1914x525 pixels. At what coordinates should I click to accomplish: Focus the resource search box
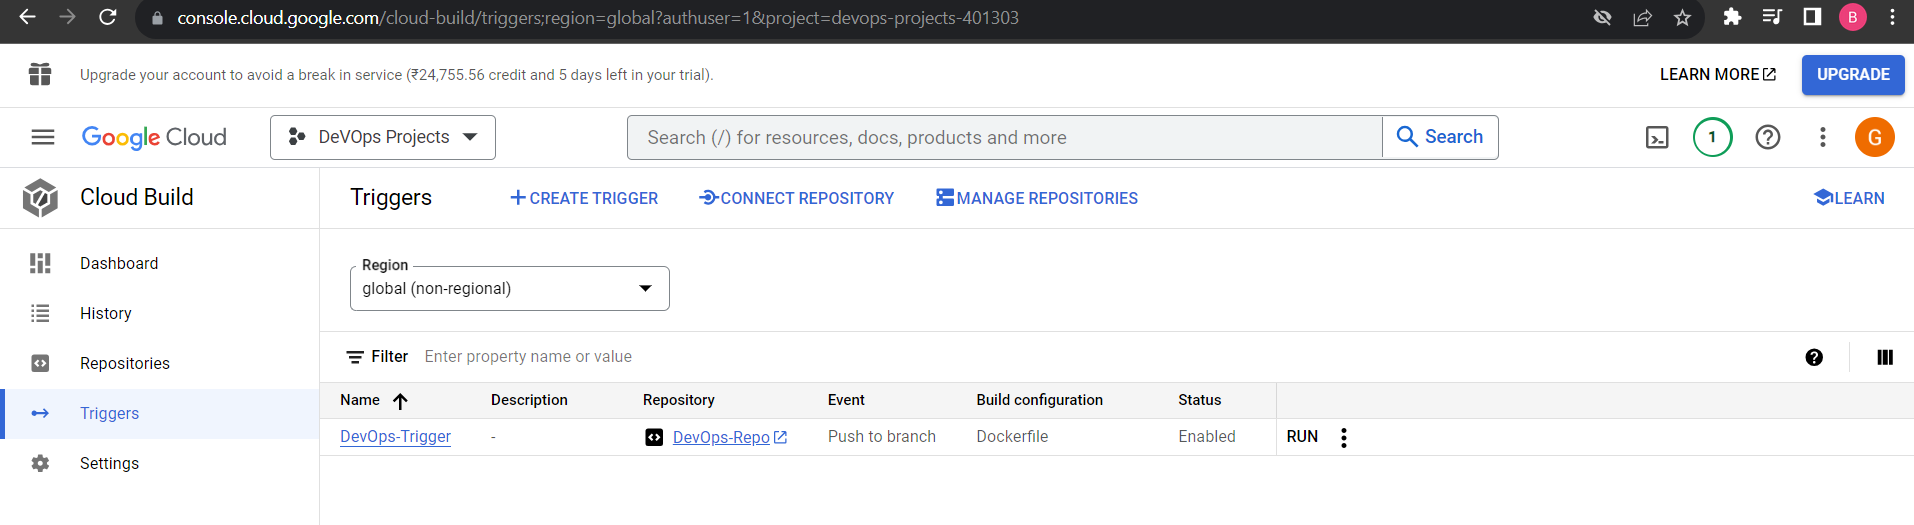tap(1005, 137)
